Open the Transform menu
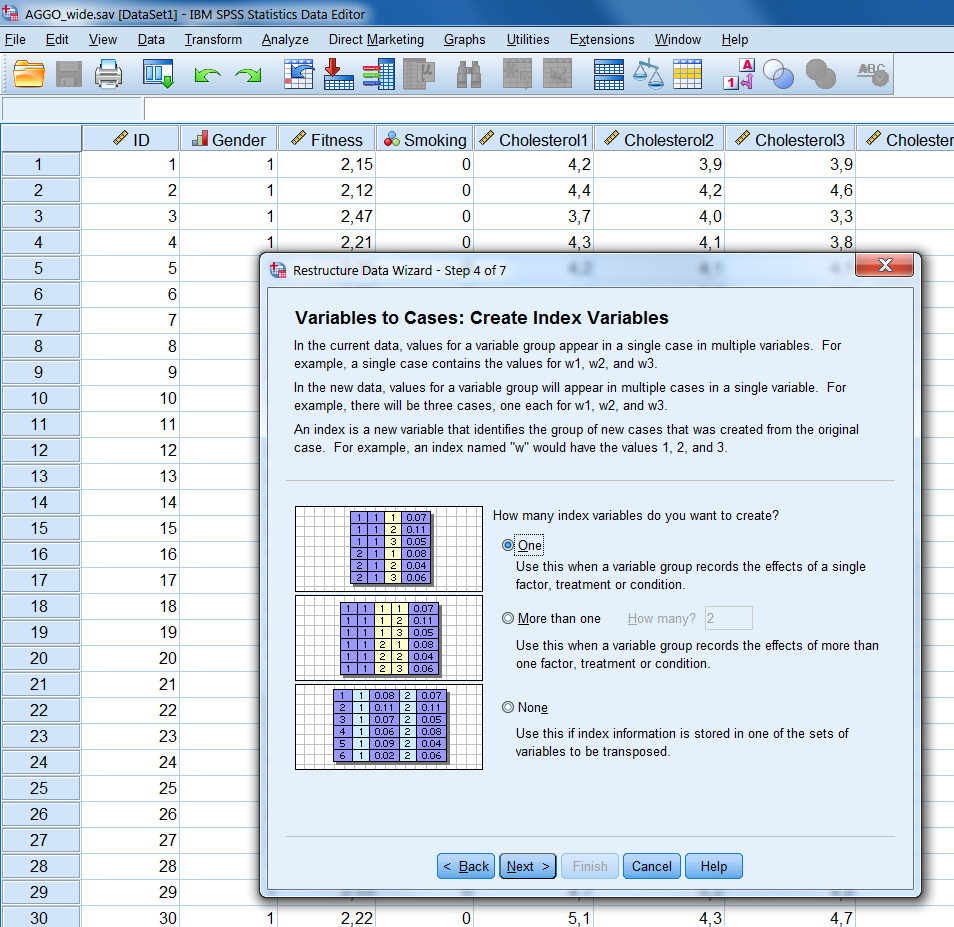954x927 pixels. [212, 39]
